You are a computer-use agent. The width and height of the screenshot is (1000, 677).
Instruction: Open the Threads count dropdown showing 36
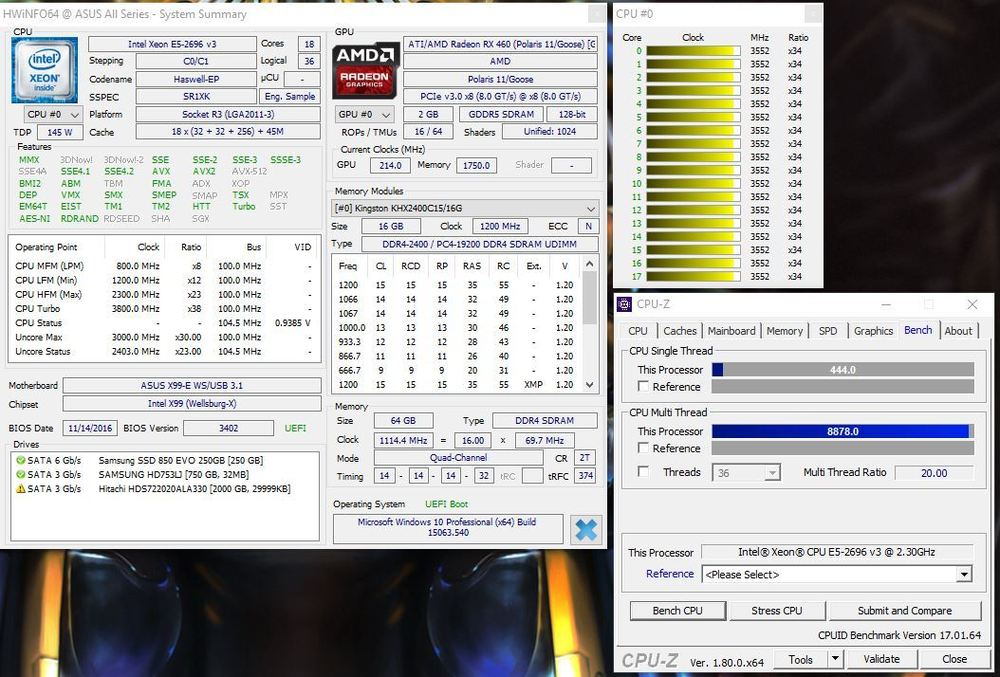click(746, 473)
